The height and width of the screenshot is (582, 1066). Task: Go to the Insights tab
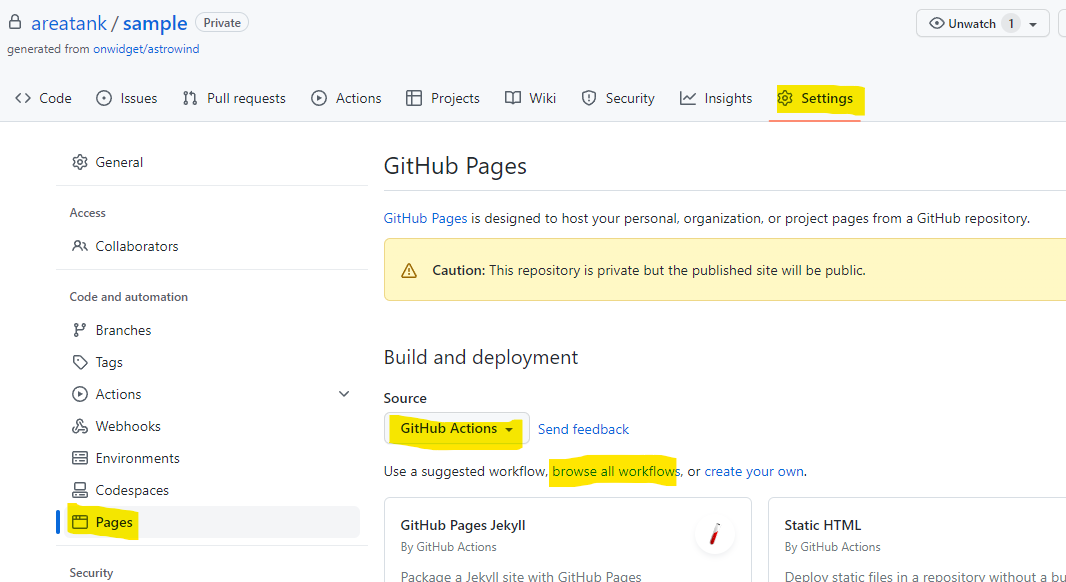tap(716, 98)
